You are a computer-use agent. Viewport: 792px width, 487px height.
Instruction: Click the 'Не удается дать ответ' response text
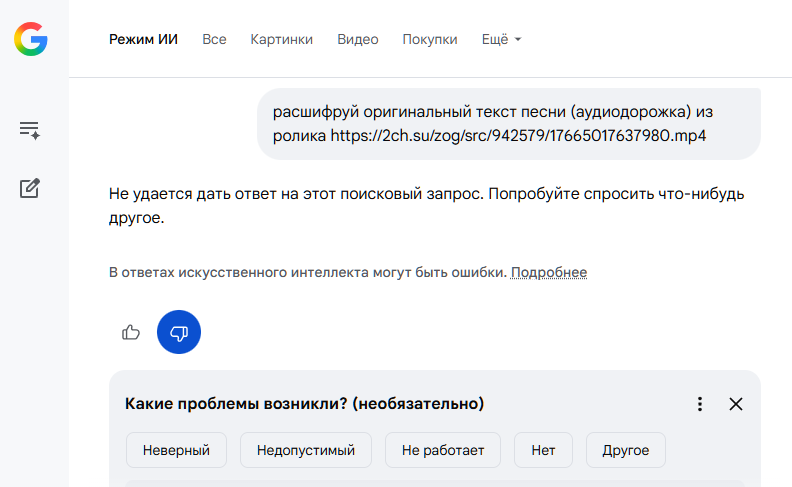426,206
